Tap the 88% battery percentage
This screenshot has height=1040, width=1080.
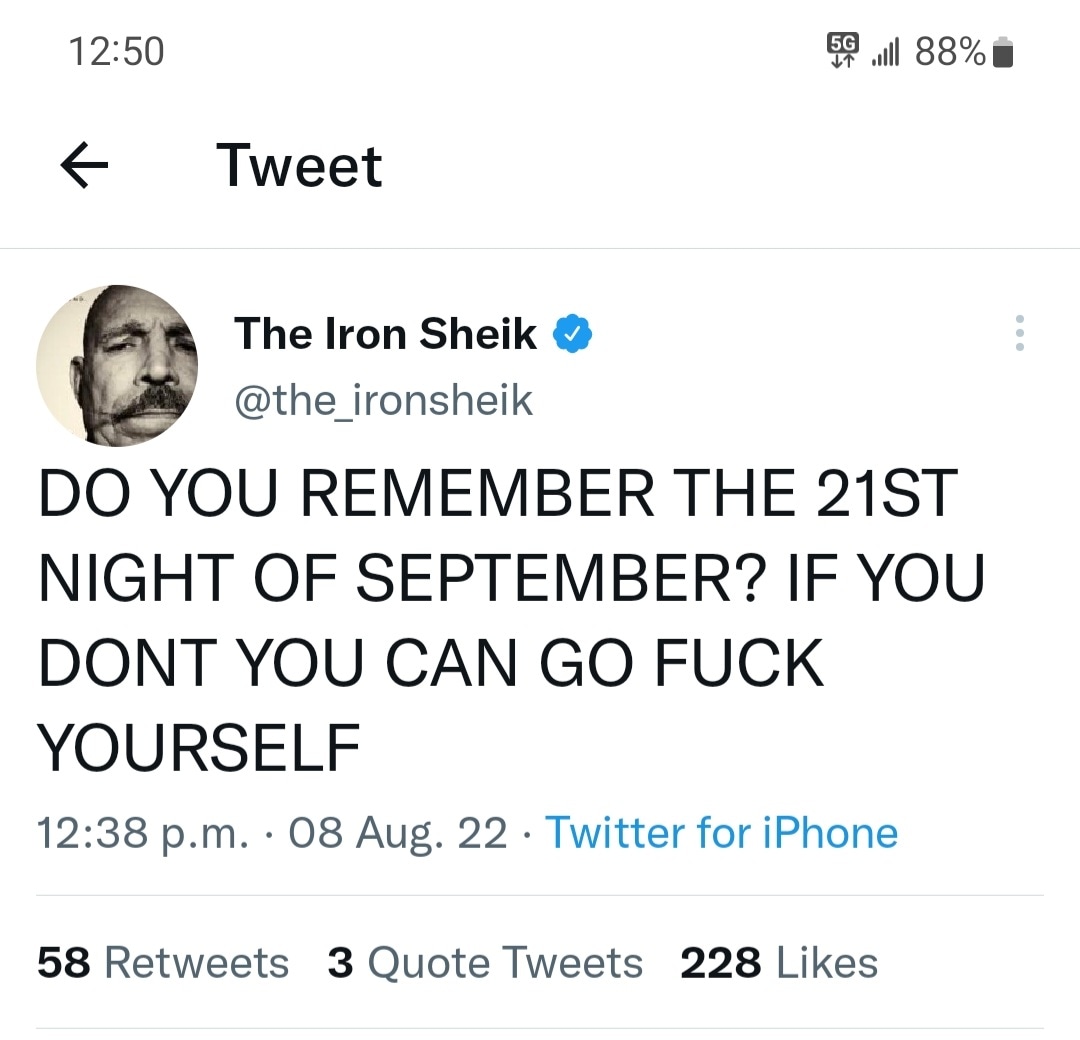(x=949, y=52)
